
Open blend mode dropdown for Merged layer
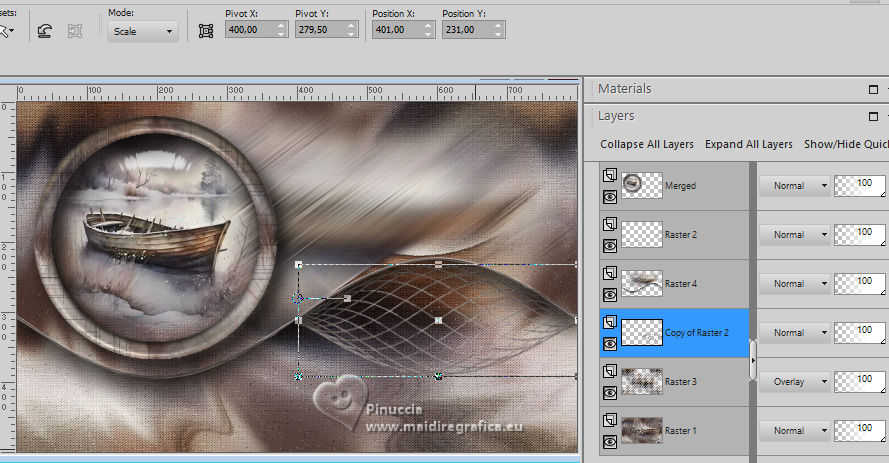pyautogui.click(x=794, y=186)
